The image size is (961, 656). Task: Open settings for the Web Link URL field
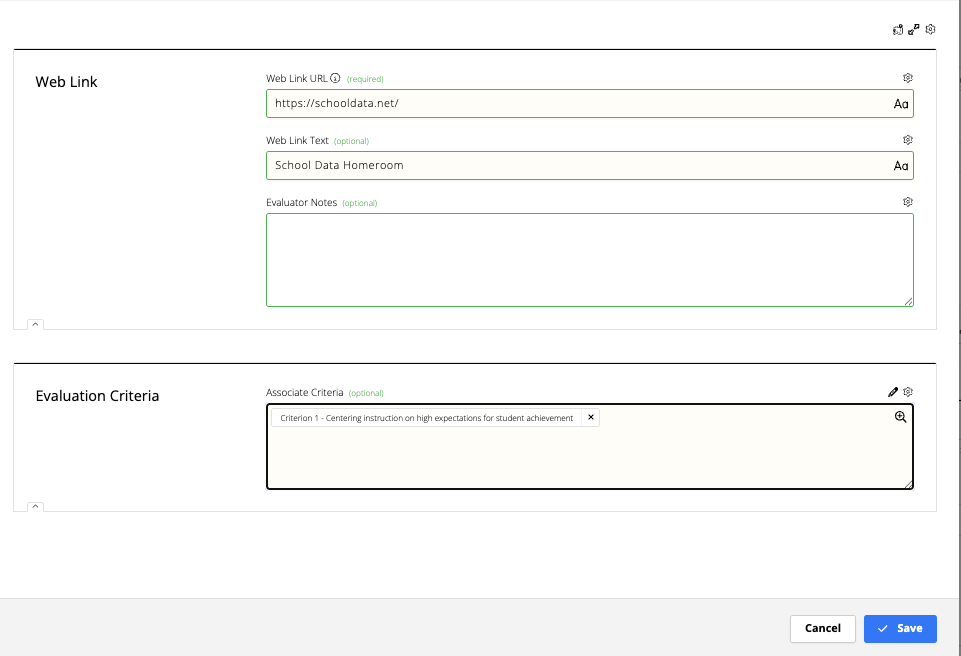click(907, 77)
